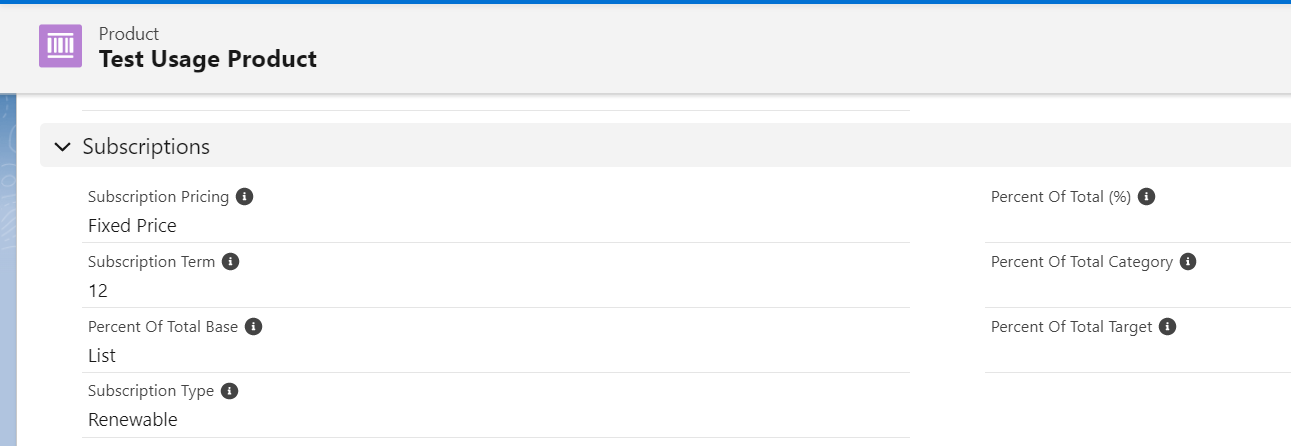Click the Subscription Term value 12

pyautogui.click(x=98, y=291)
